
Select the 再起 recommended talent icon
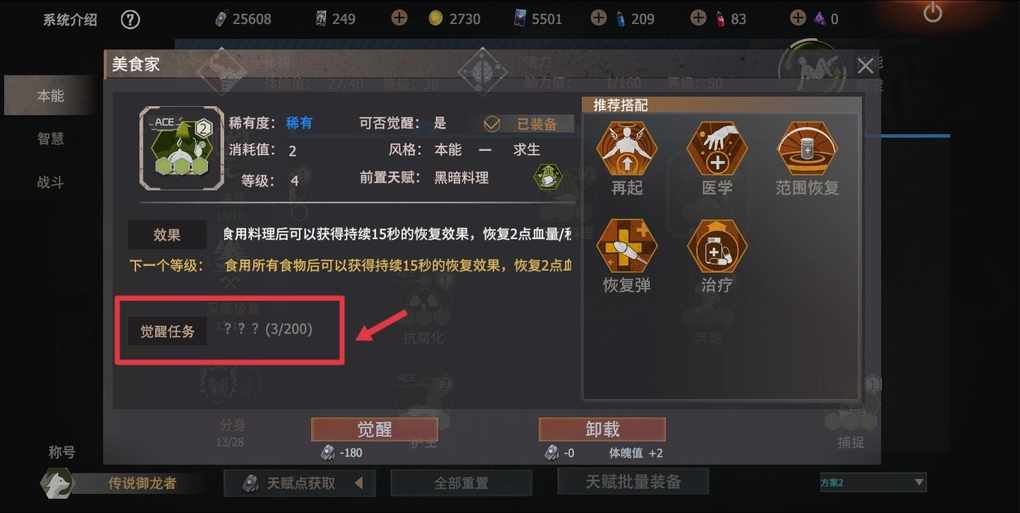click(x=626, y=148)
